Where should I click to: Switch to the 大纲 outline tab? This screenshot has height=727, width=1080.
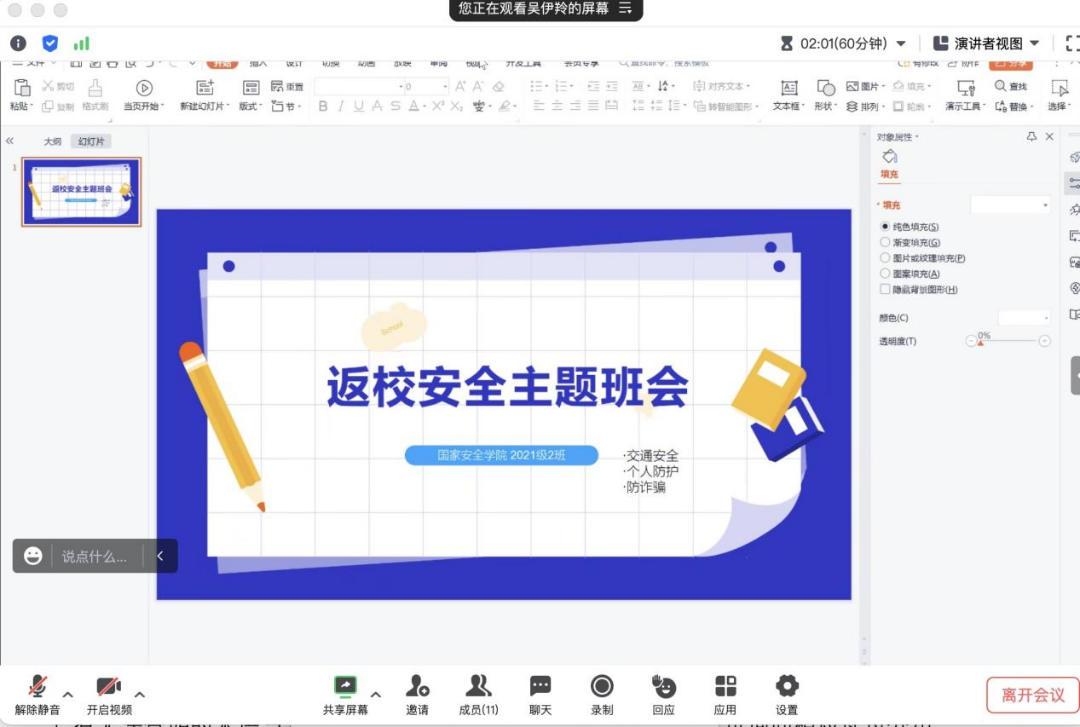(x=52, y=142)
